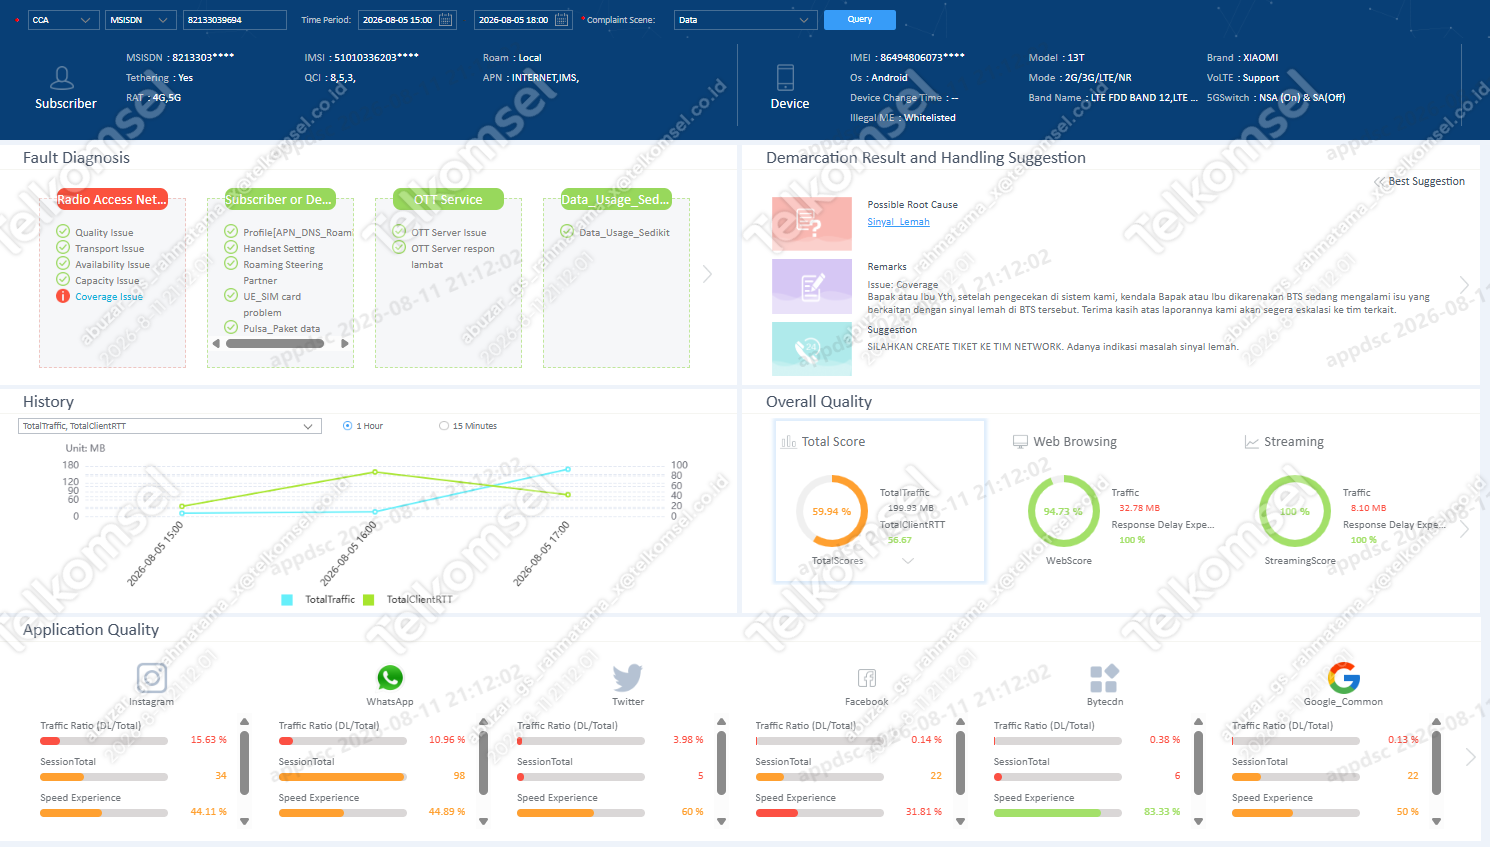Select the Data_Usage_Sed... green tab

point(616,199)
